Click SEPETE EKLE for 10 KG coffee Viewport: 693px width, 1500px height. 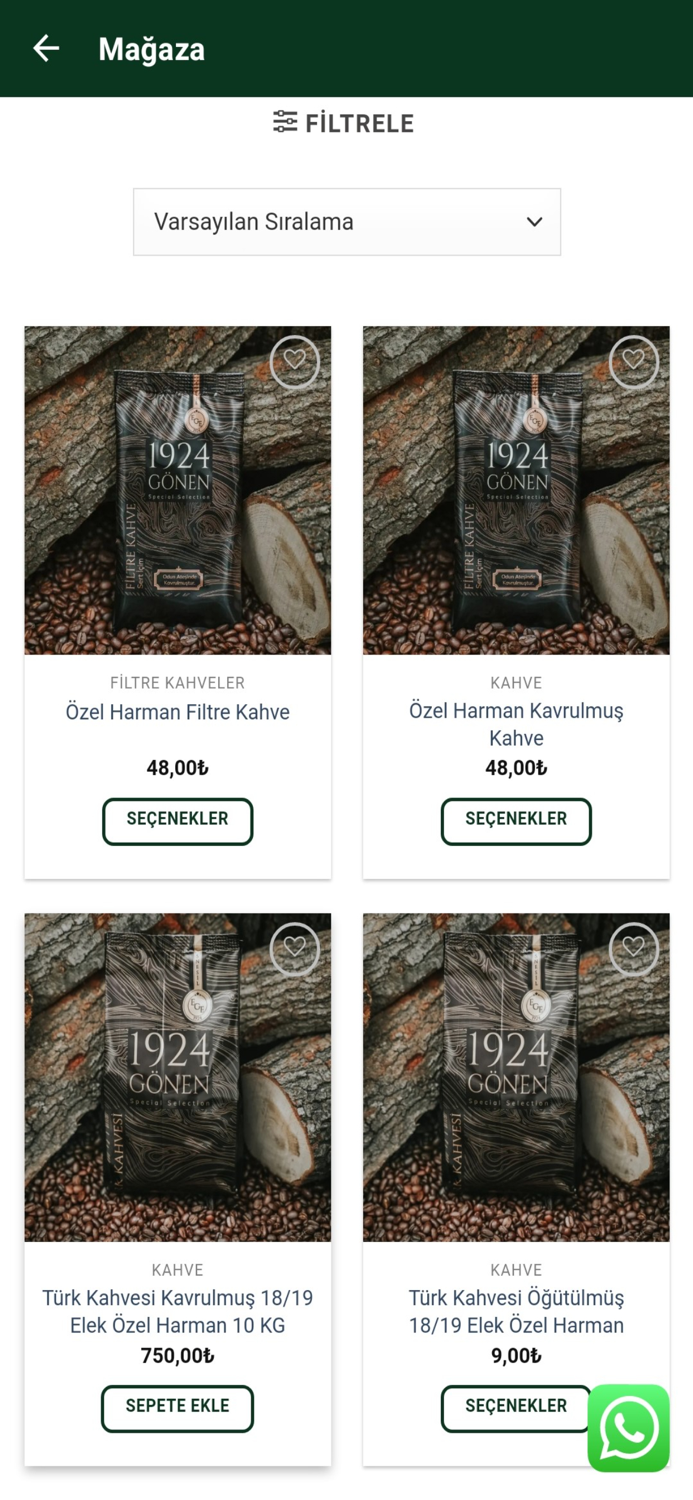coord(178,1408)
